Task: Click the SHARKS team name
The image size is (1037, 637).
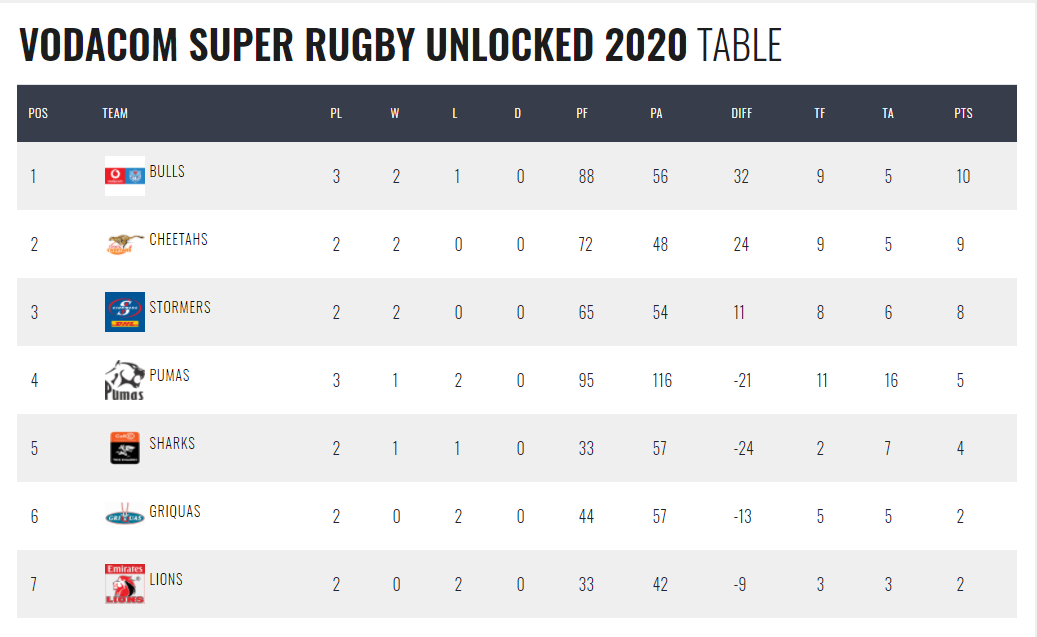Action: (172, 444)
